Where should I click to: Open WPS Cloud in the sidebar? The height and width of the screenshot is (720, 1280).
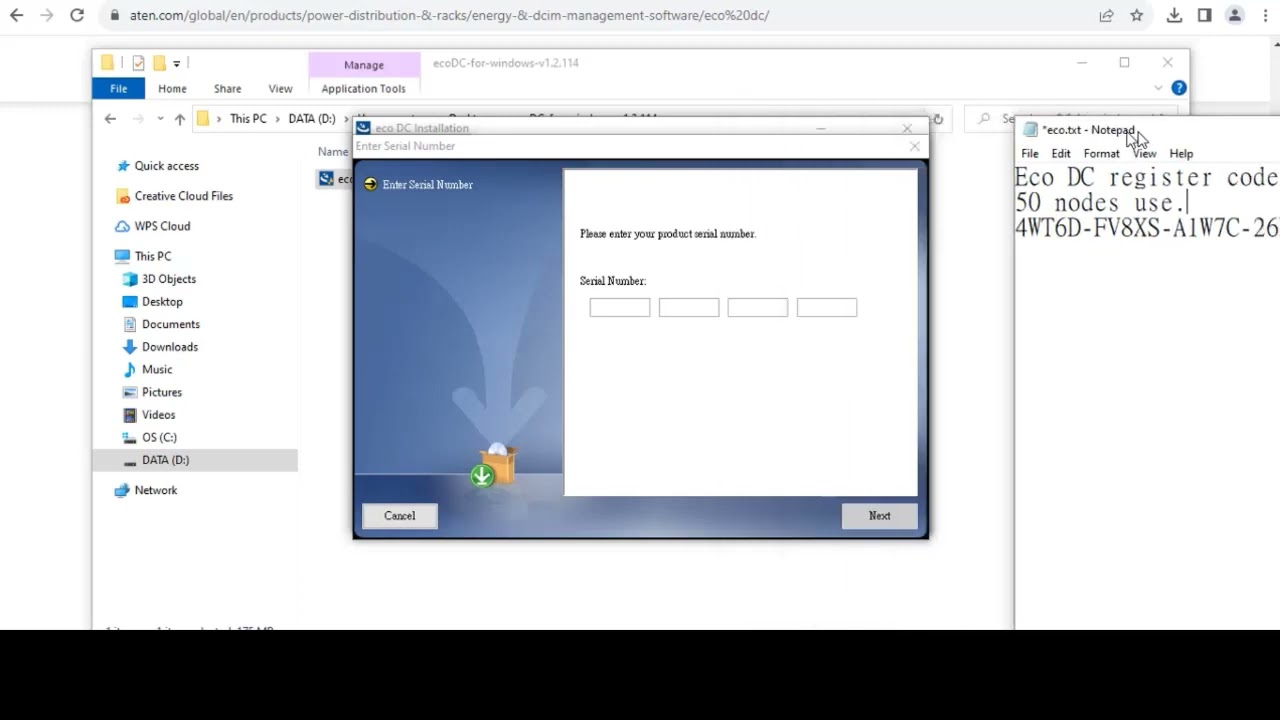coord(162,226)
